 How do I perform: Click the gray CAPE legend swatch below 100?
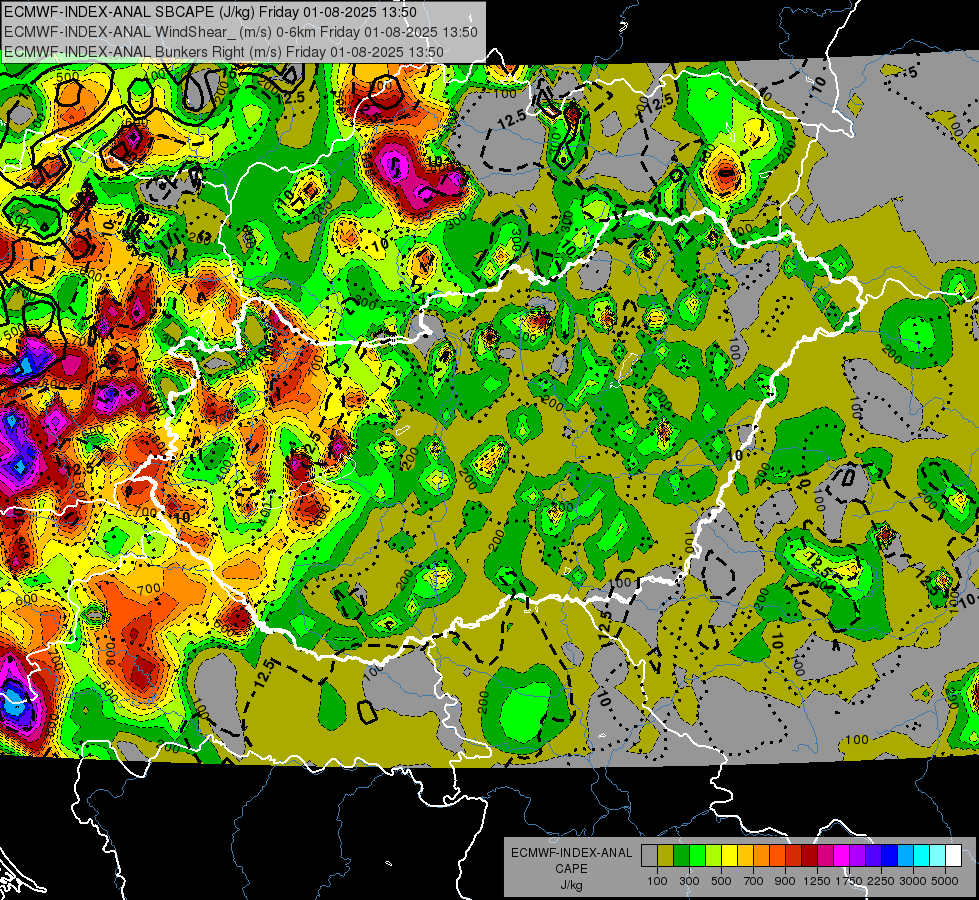(x=649, y=855)
